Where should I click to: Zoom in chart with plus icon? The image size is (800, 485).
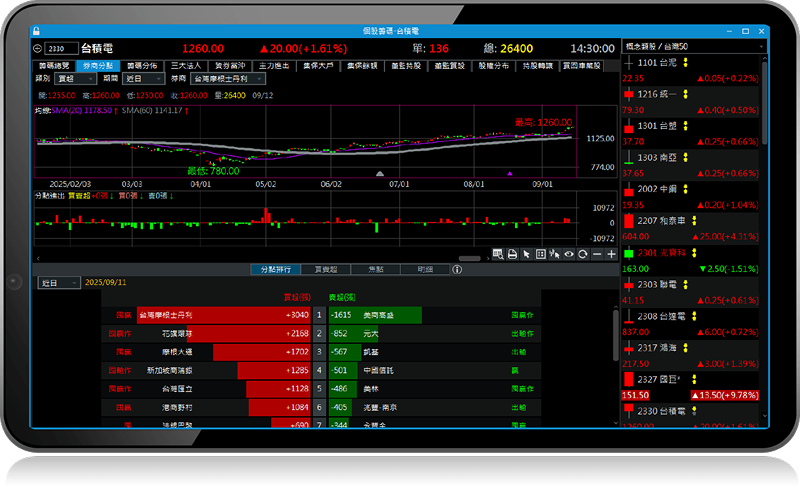611,254
